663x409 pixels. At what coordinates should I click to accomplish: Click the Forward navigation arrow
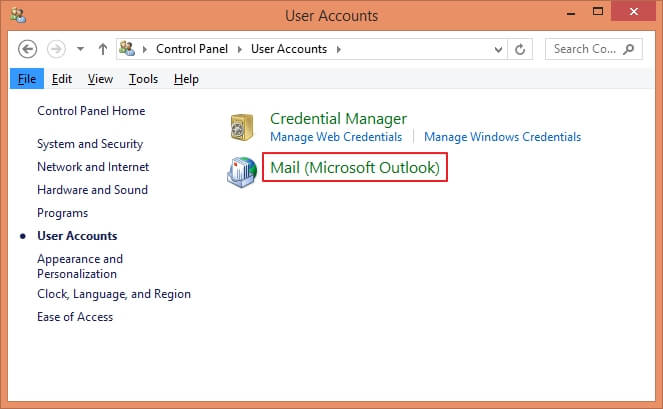56,49
